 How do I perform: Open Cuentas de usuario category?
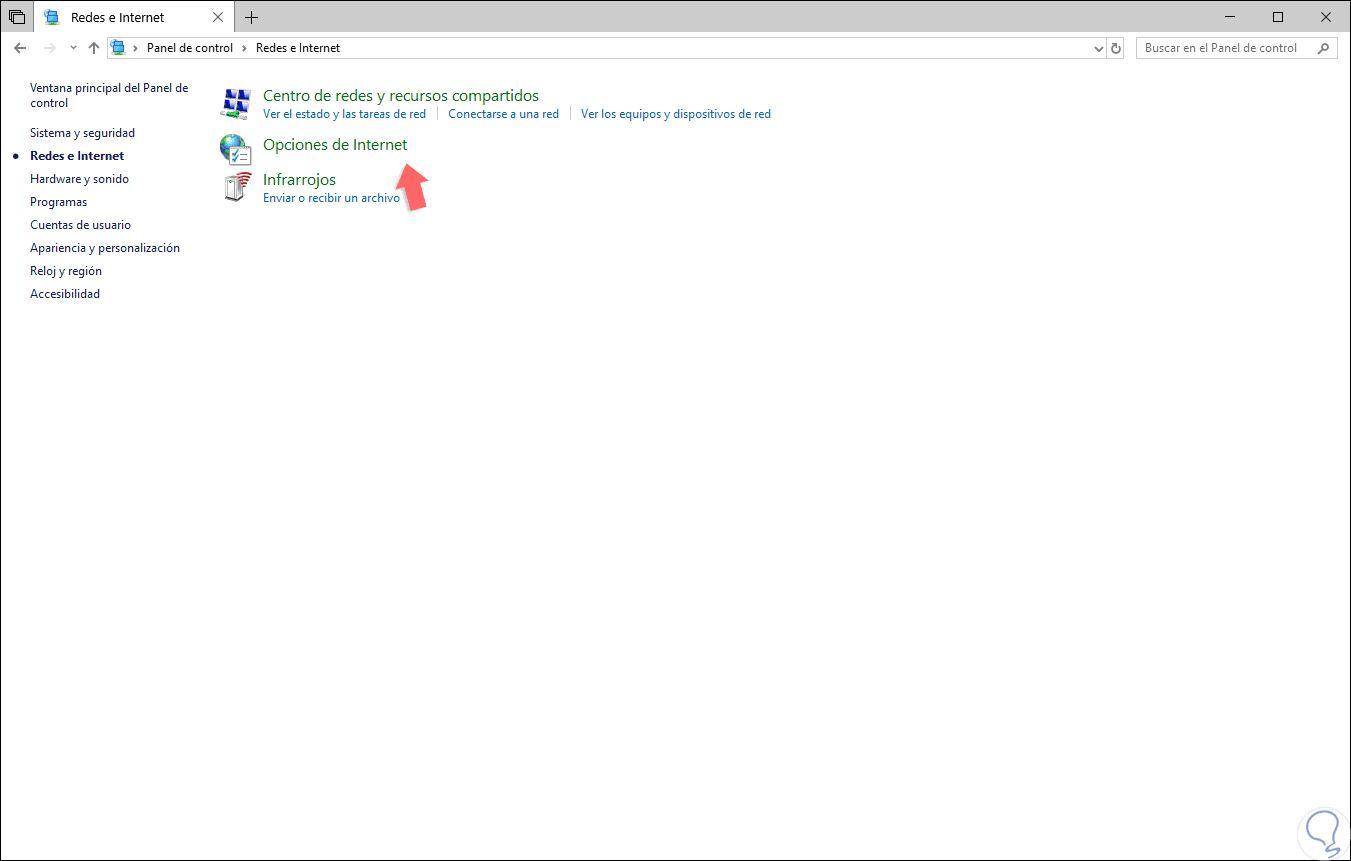80,225
